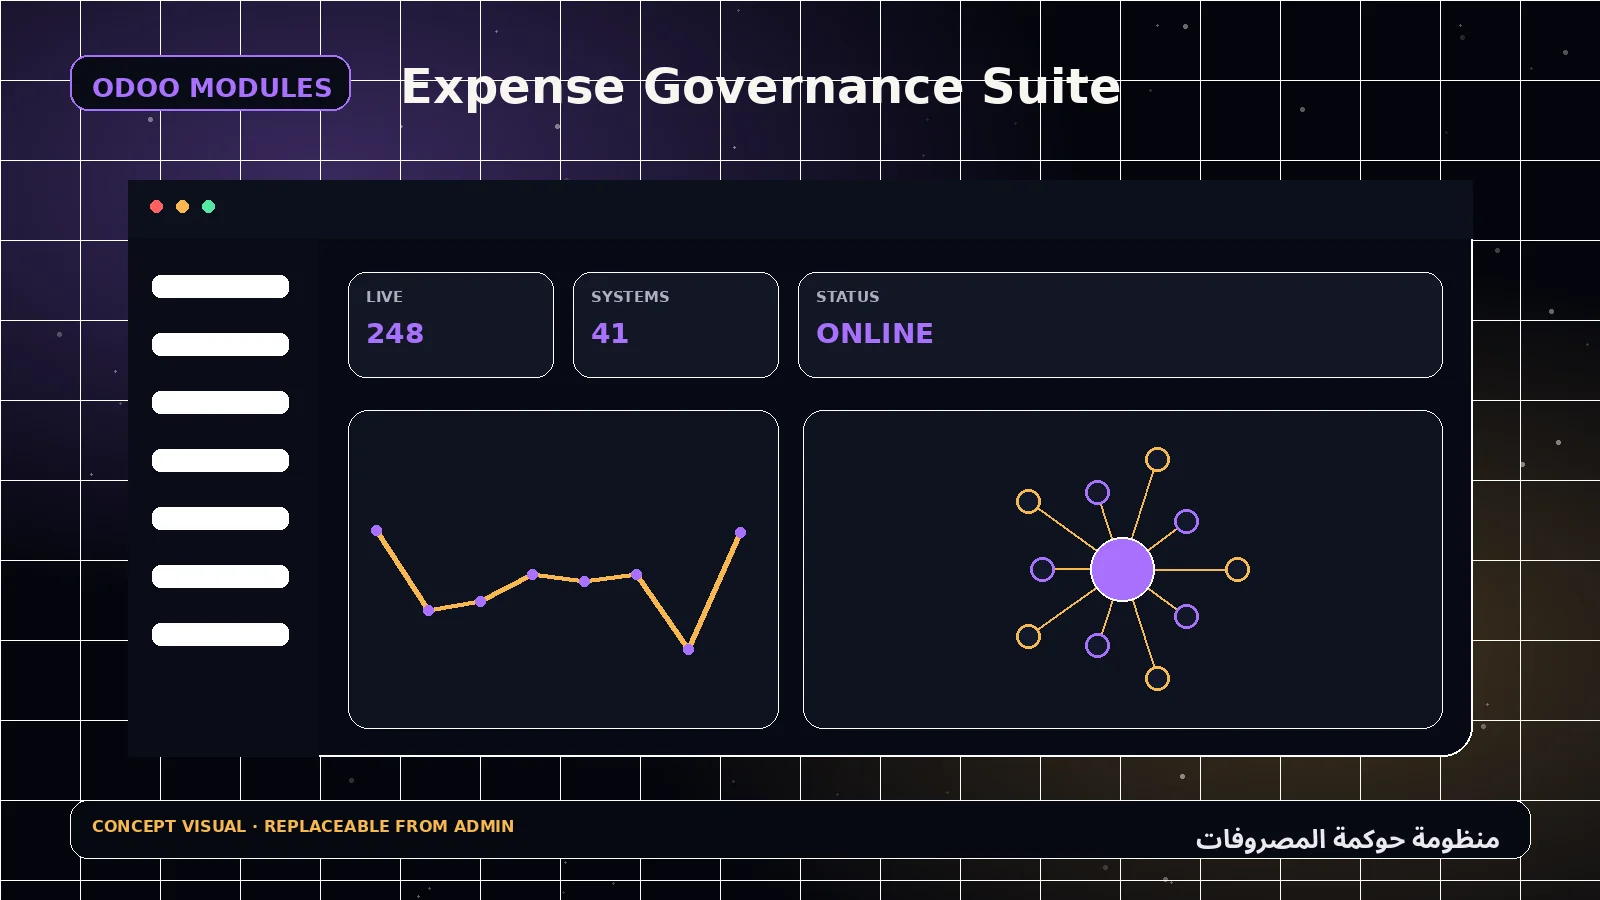
Task: Click the Concept Visual footer text
Action: [303, 826]
